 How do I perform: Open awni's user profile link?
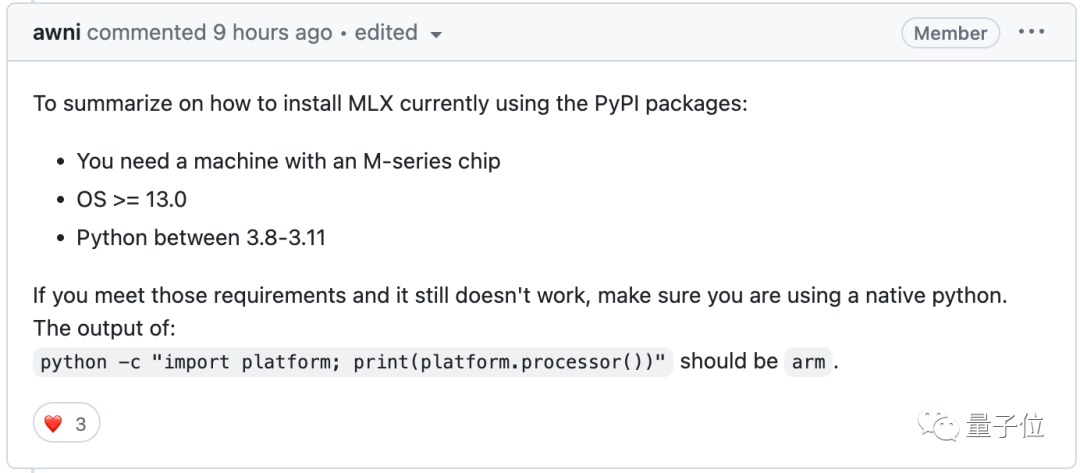tap(57, 33)
